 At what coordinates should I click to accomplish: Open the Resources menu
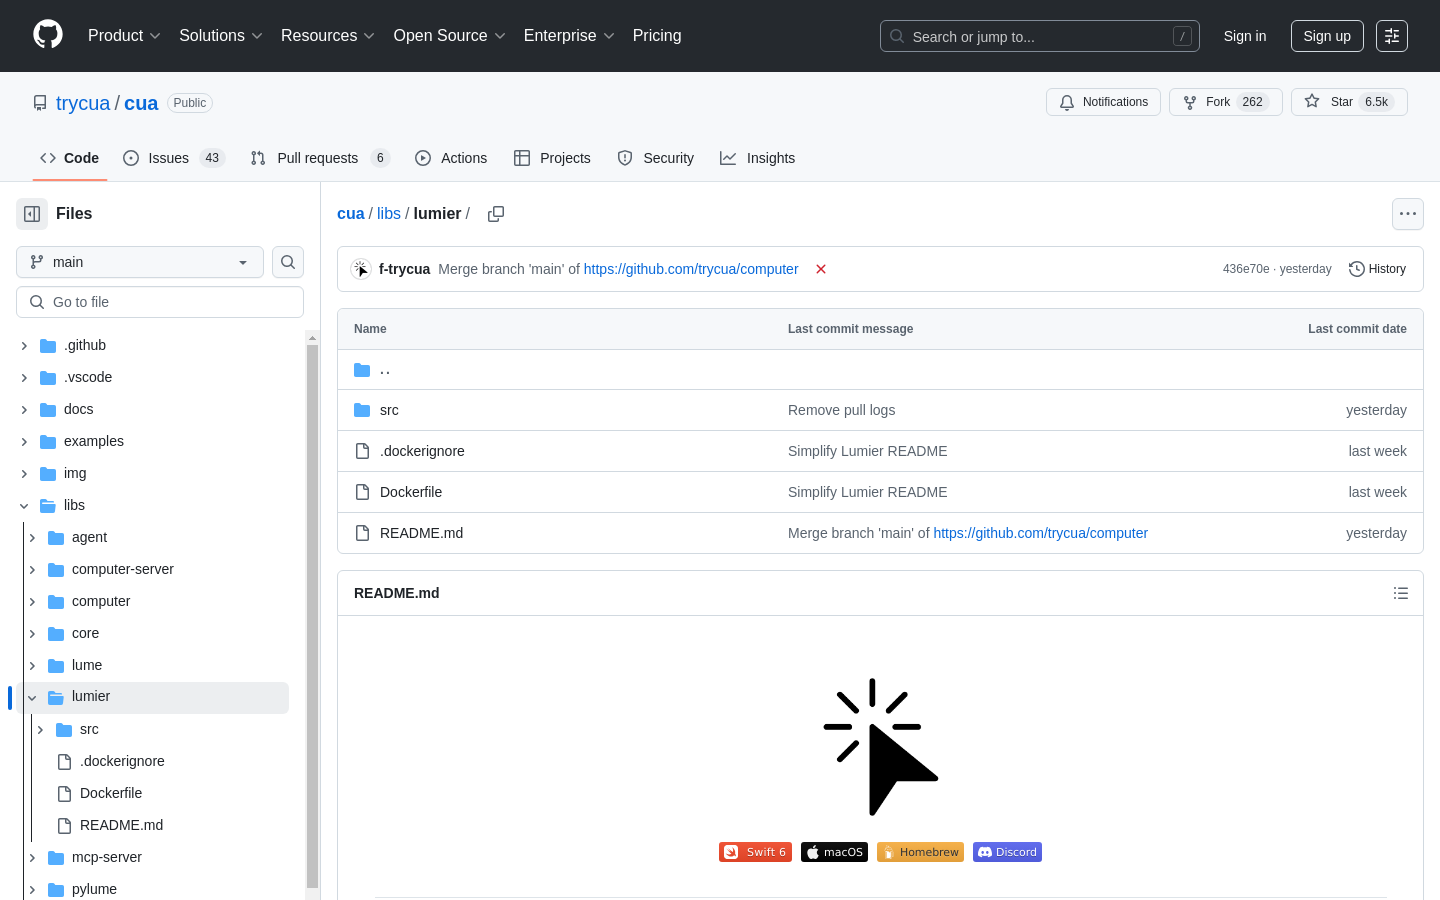coord(328,36)
